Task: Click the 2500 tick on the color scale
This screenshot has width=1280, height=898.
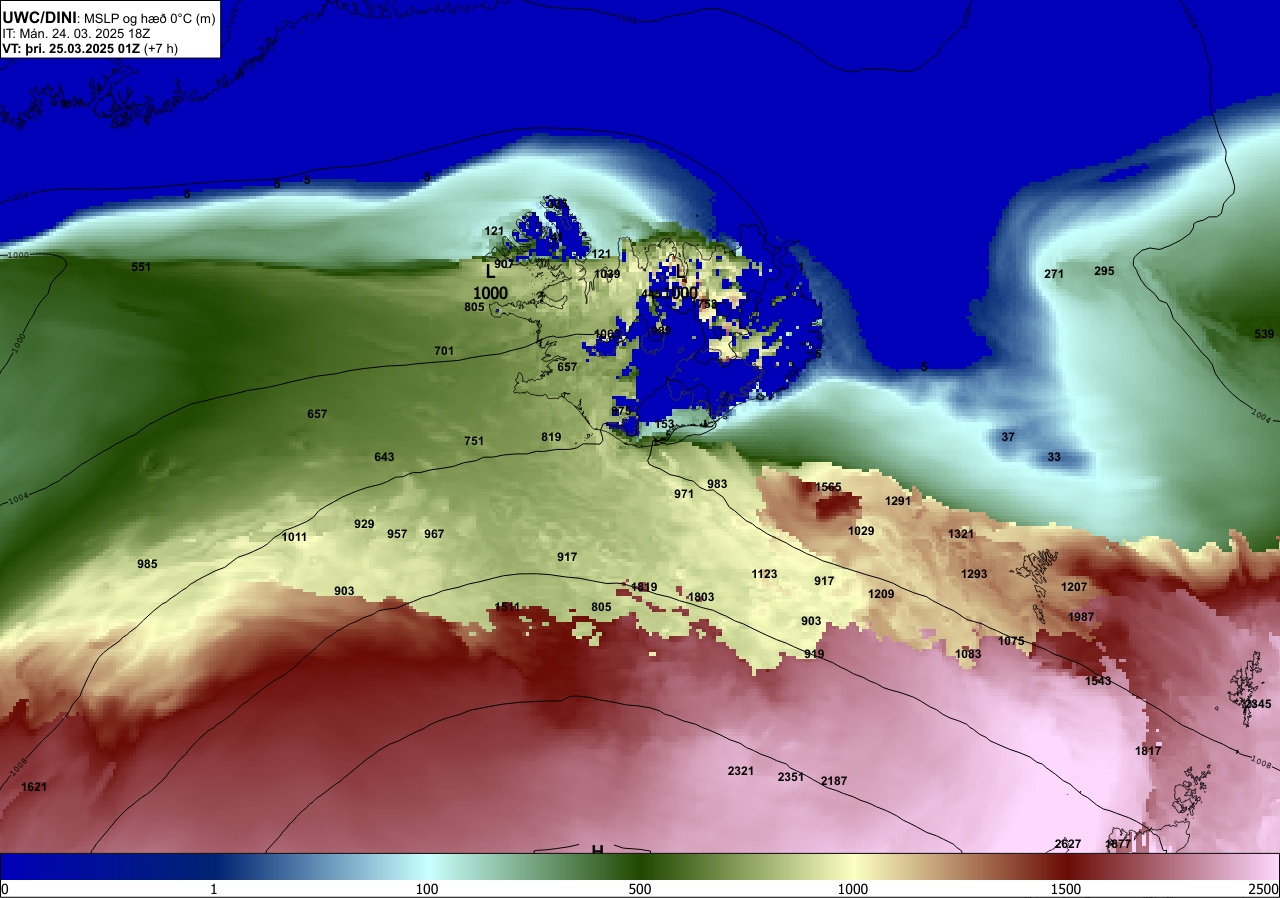Action: (1264, 889)
